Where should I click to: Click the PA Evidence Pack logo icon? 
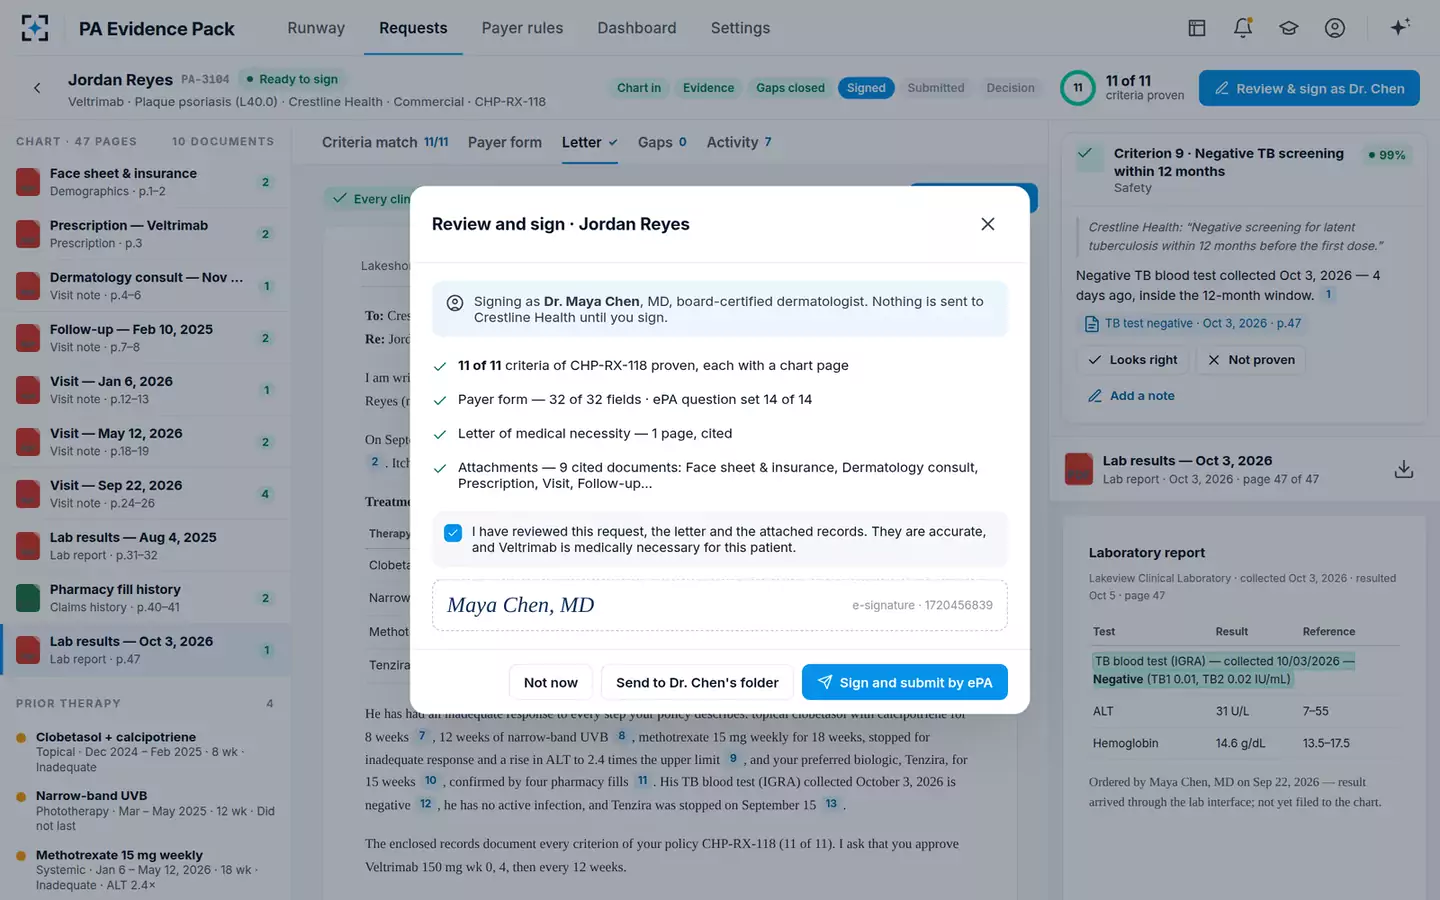pos(35,28)
